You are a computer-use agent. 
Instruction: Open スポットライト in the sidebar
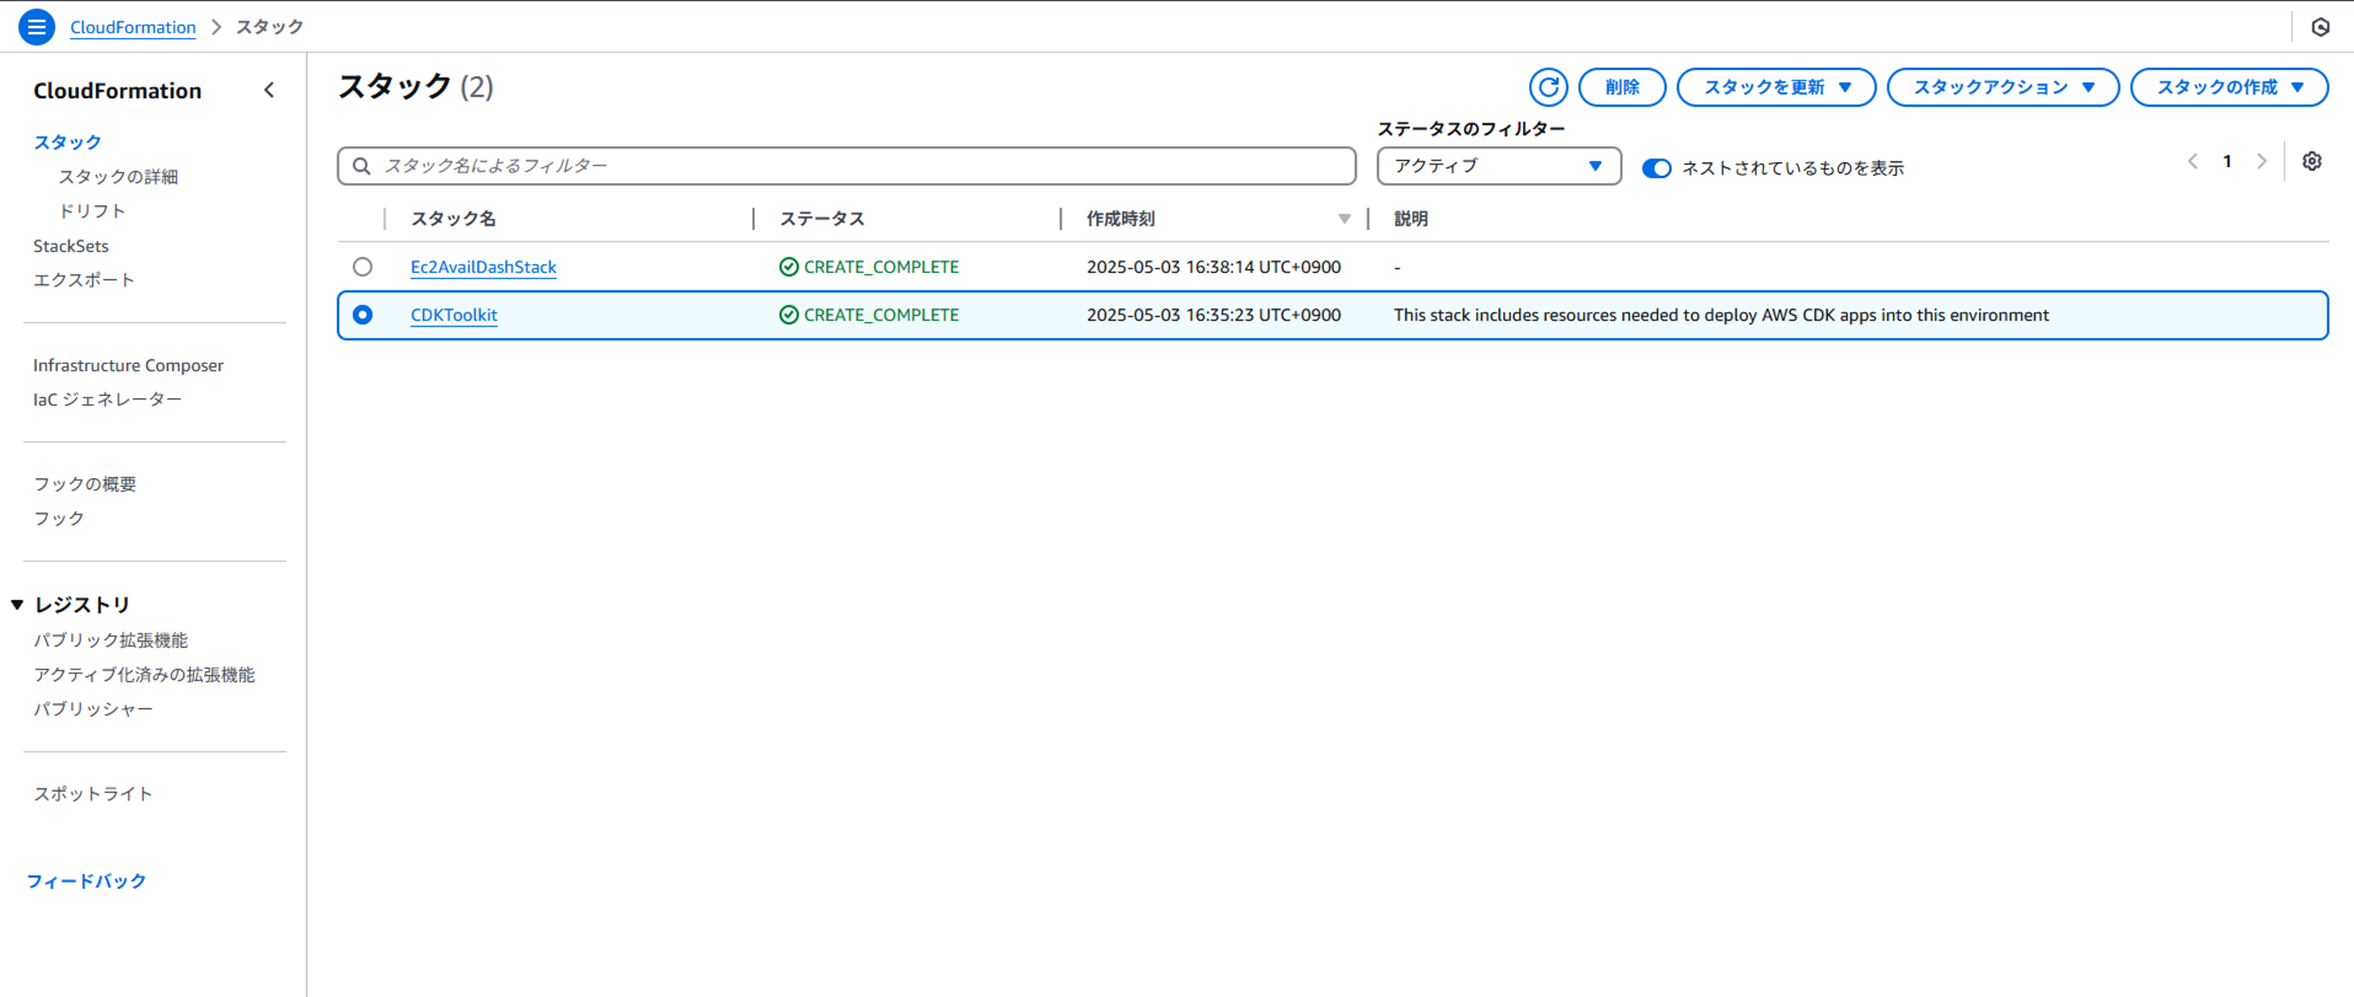(93, 794)
